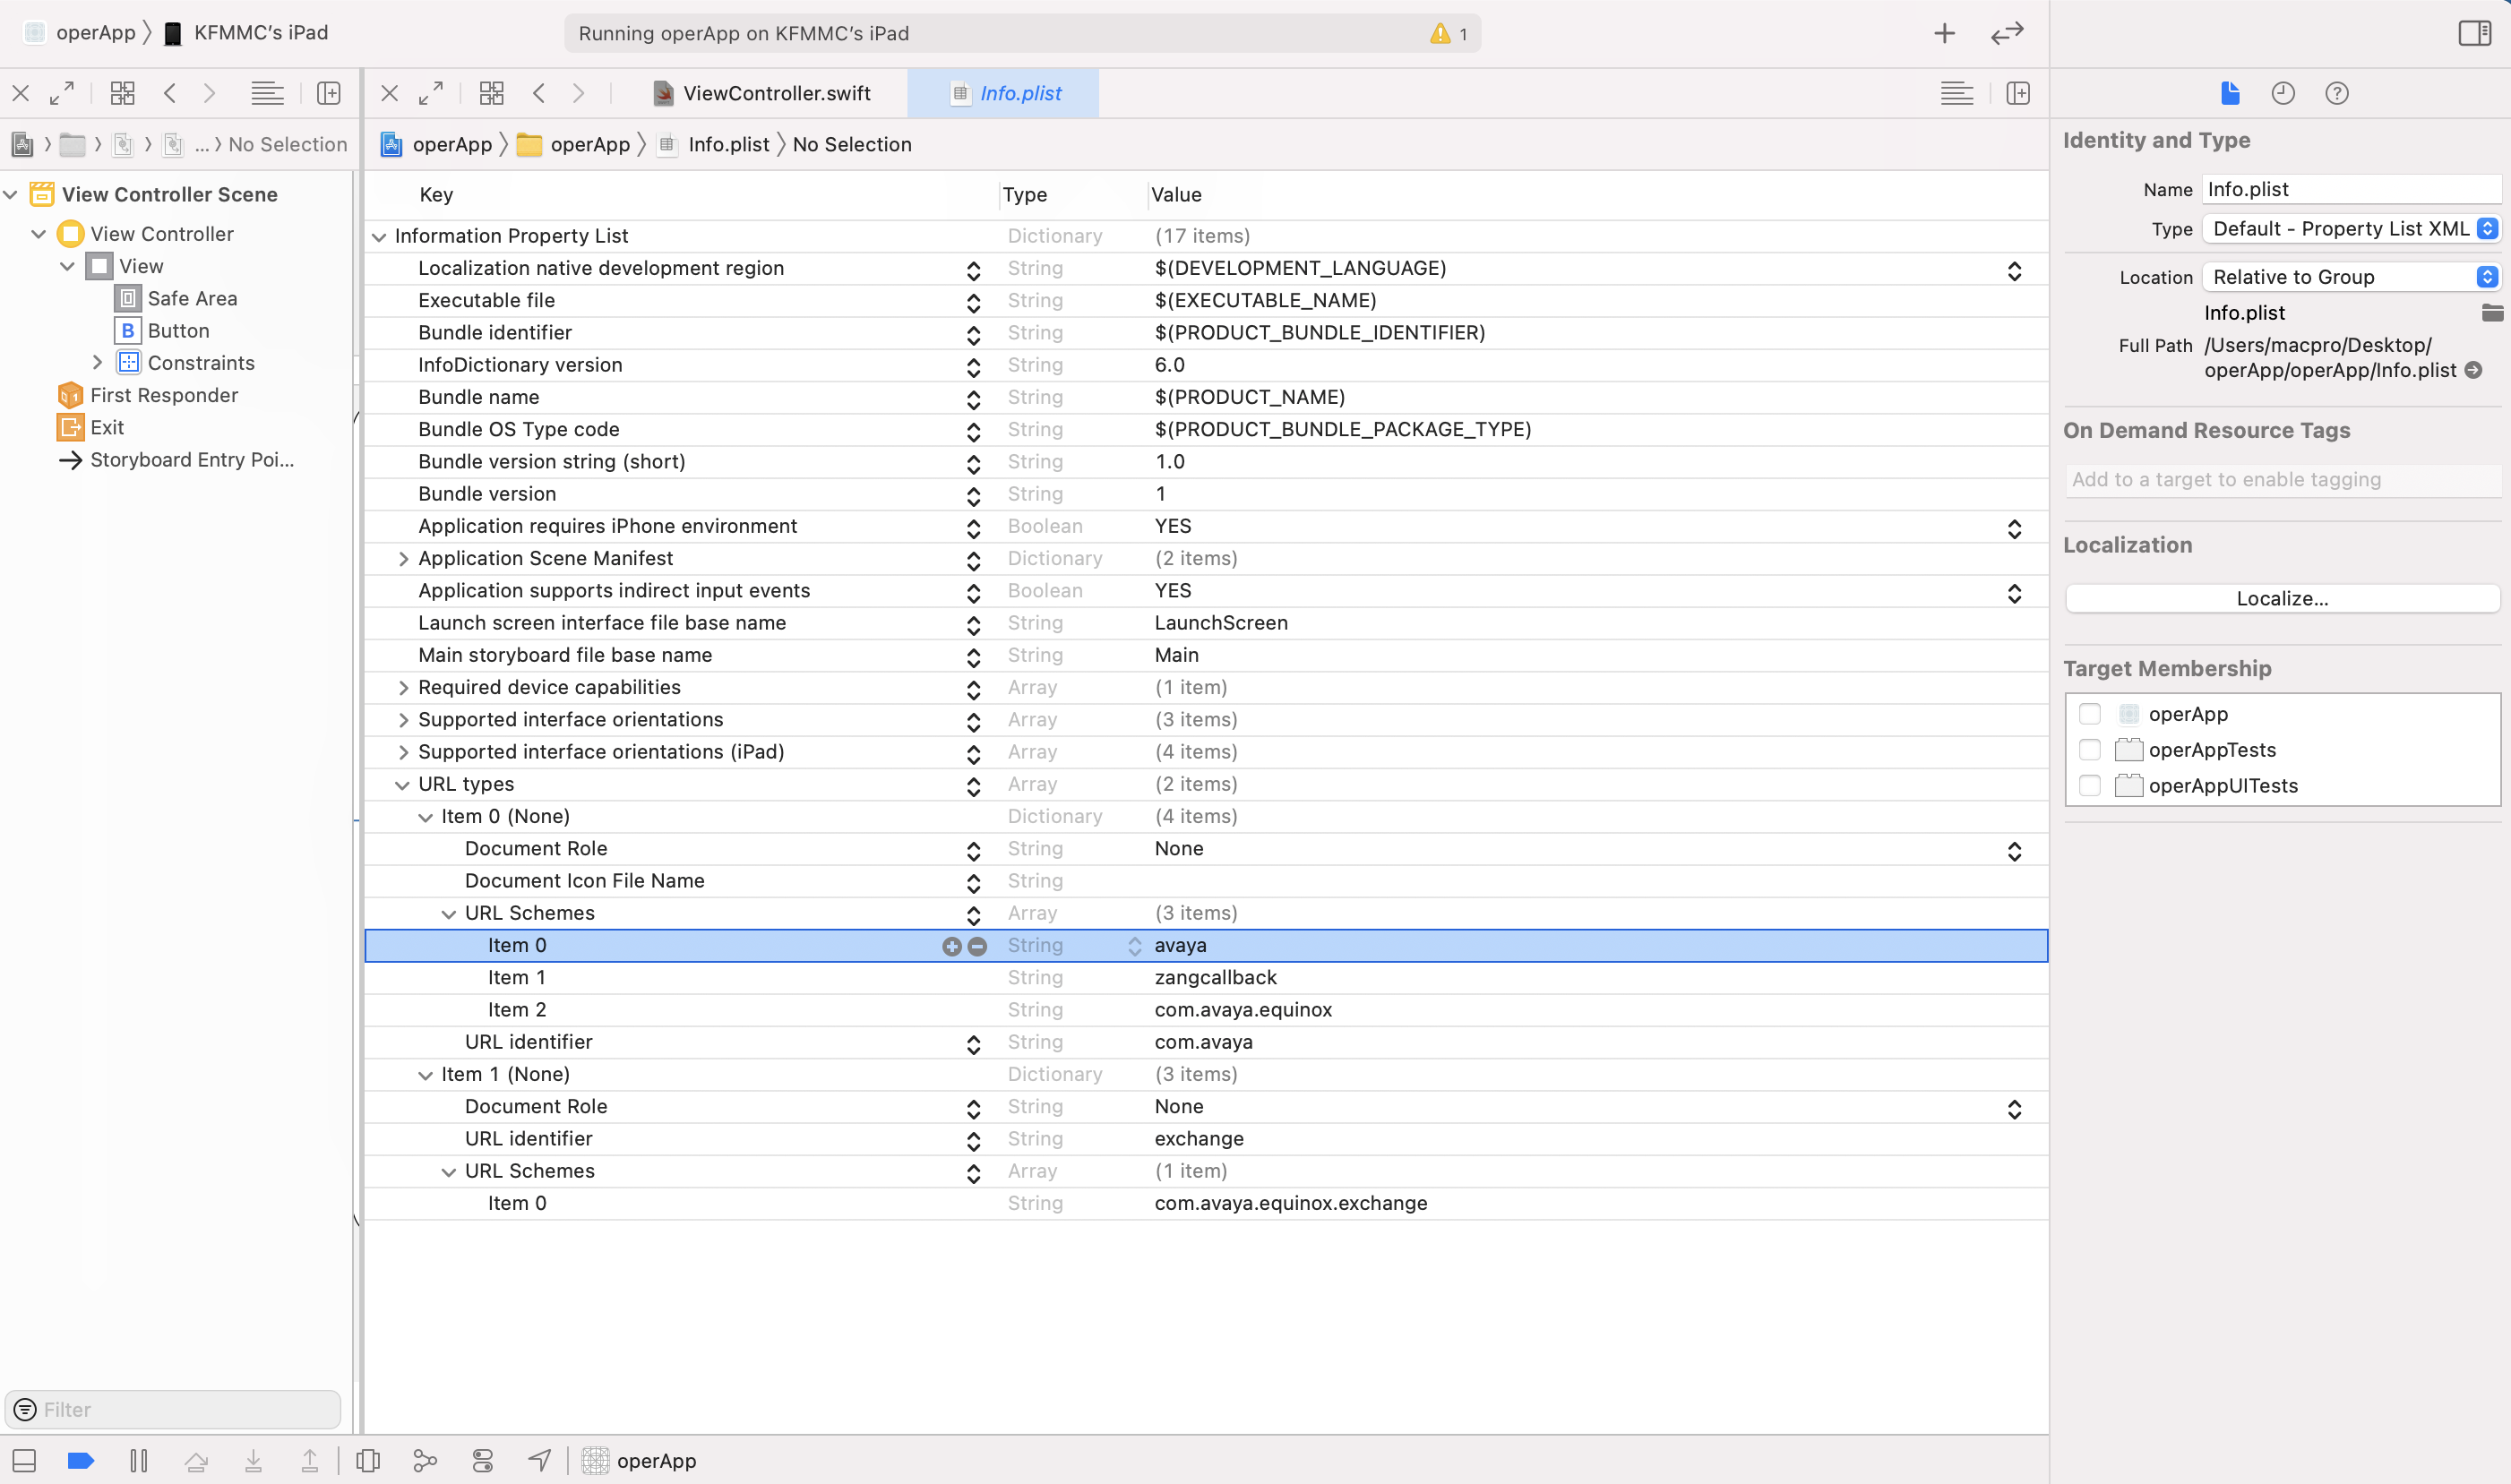Open editor options lines icon on right
The height and width of the screenshot is (1484, 2511).
[1957, 93]
